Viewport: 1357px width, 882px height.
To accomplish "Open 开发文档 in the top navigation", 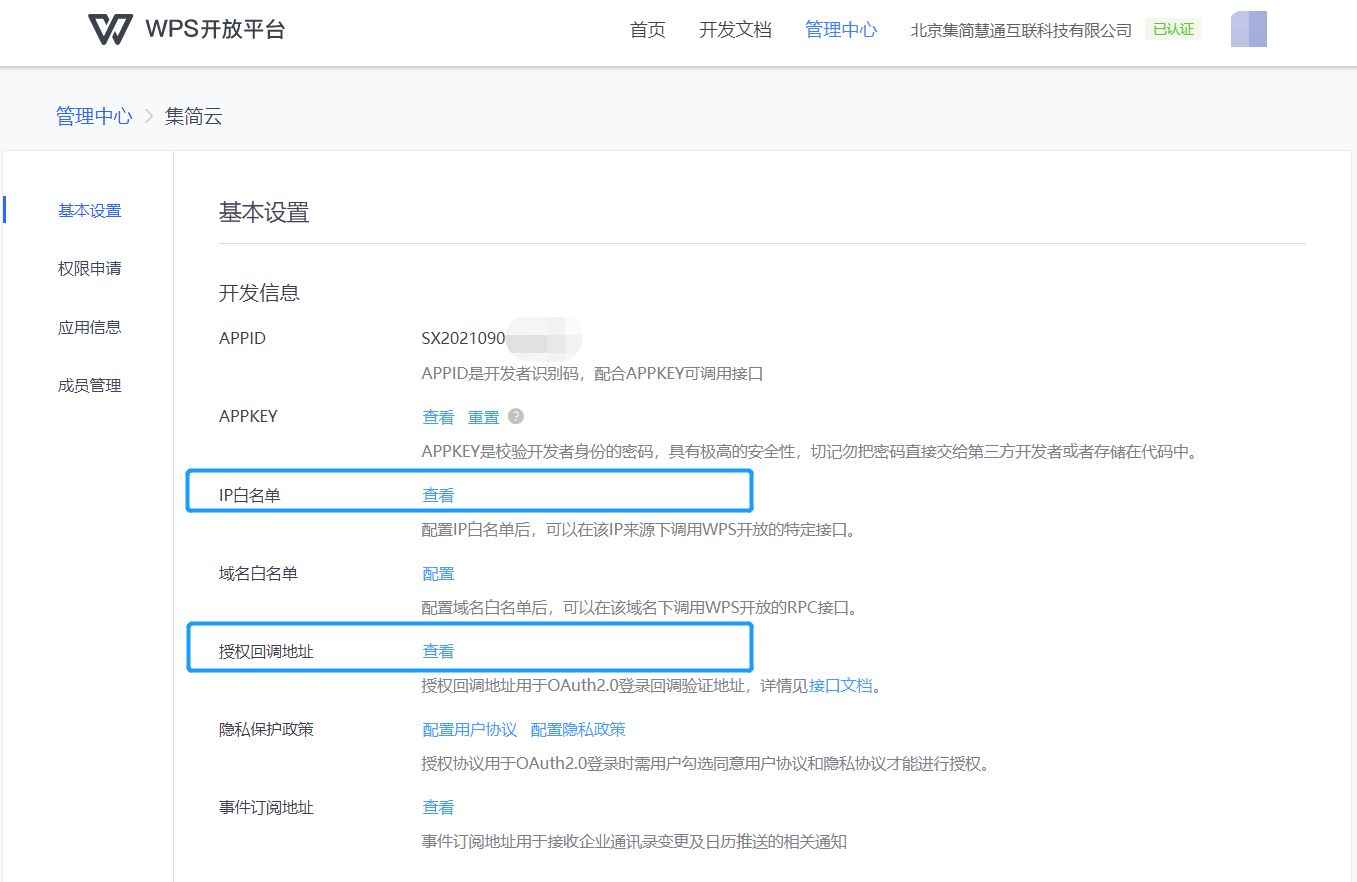I will coord(735,30).
